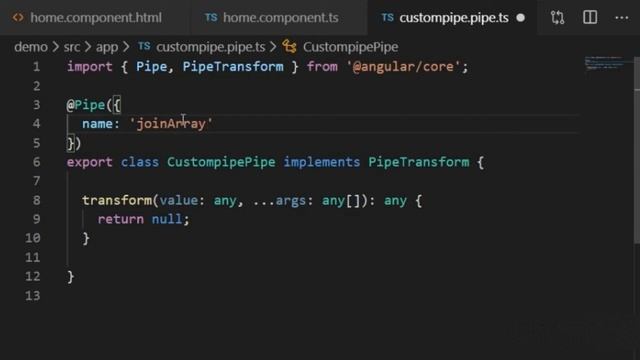Open the demo breadcrumb folder
640x360 pixels.
click(31, 47)
